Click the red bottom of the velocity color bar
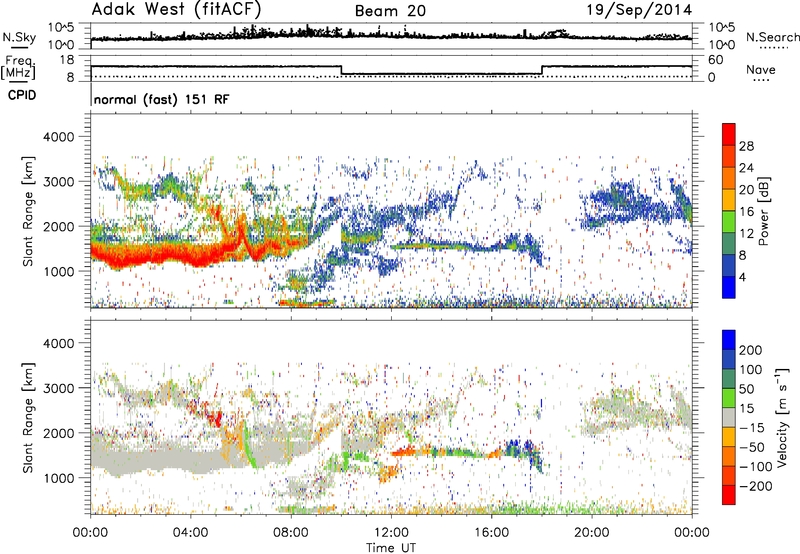Image resolution: width=800 pixels, height=554 pixels. point(729,495)
